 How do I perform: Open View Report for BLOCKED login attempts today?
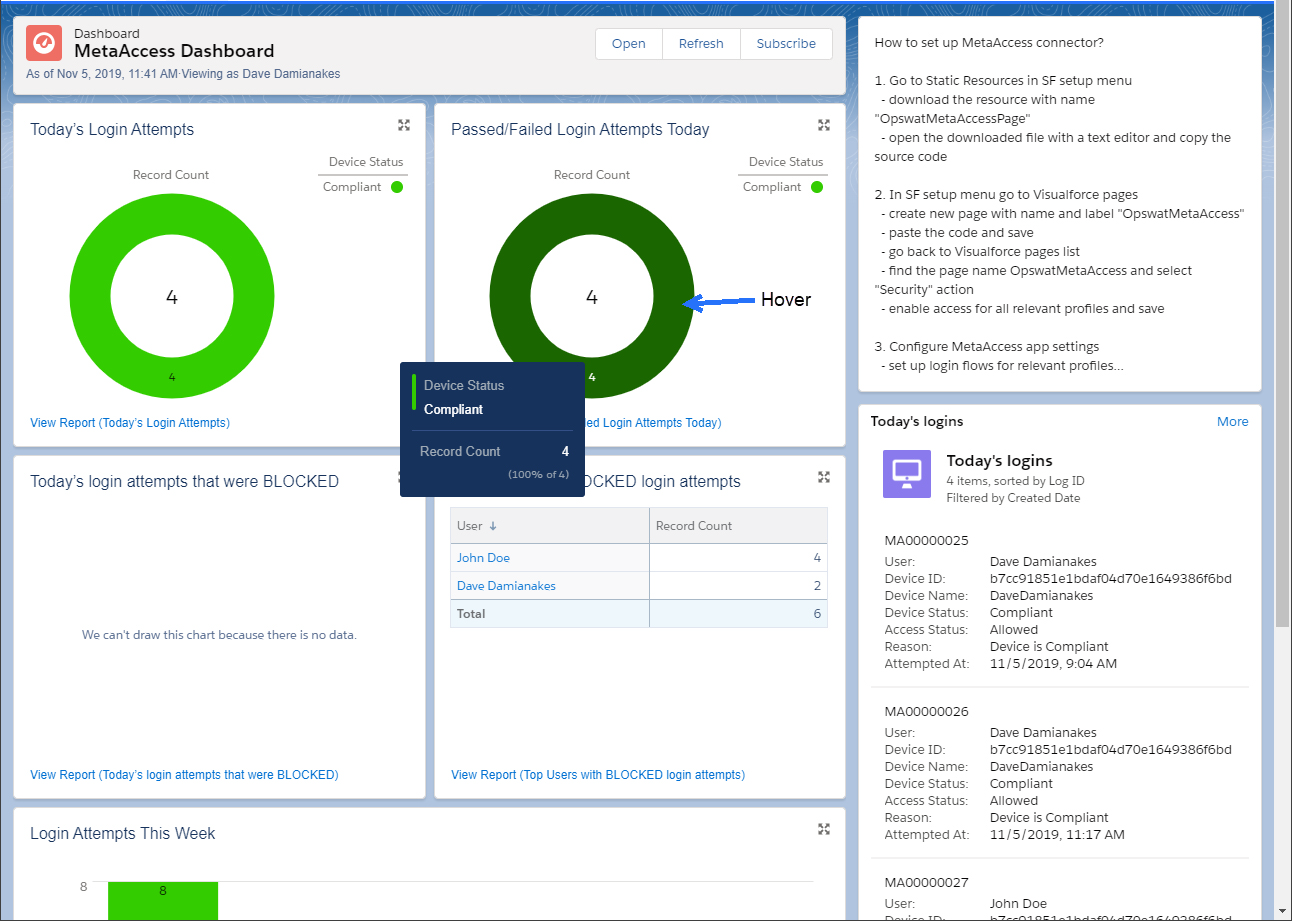tap(184, 775)
